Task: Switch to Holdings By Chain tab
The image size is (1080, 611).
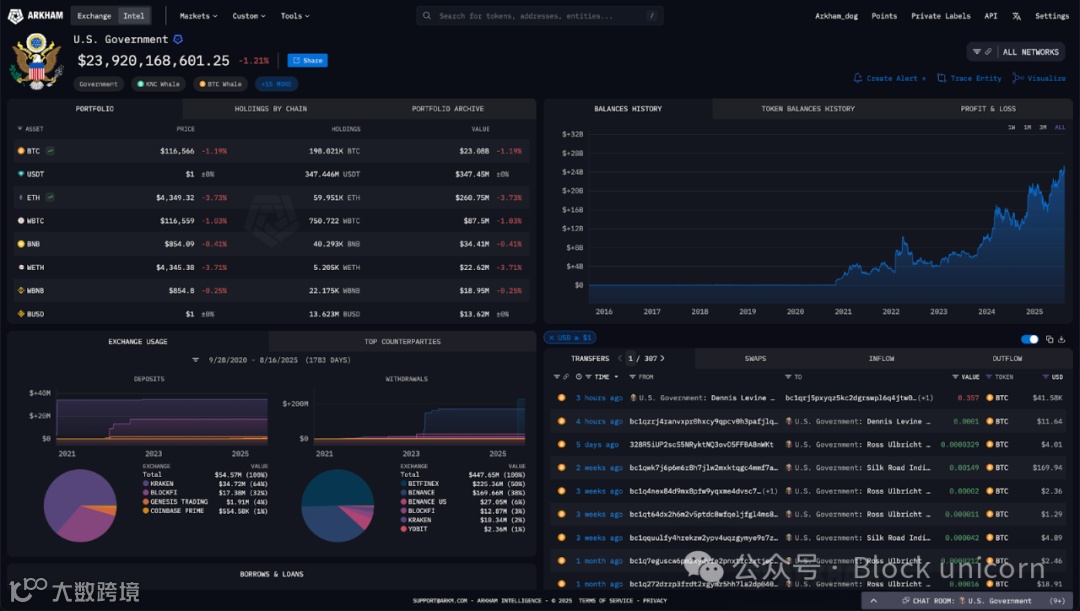Action: pos(271,109)
